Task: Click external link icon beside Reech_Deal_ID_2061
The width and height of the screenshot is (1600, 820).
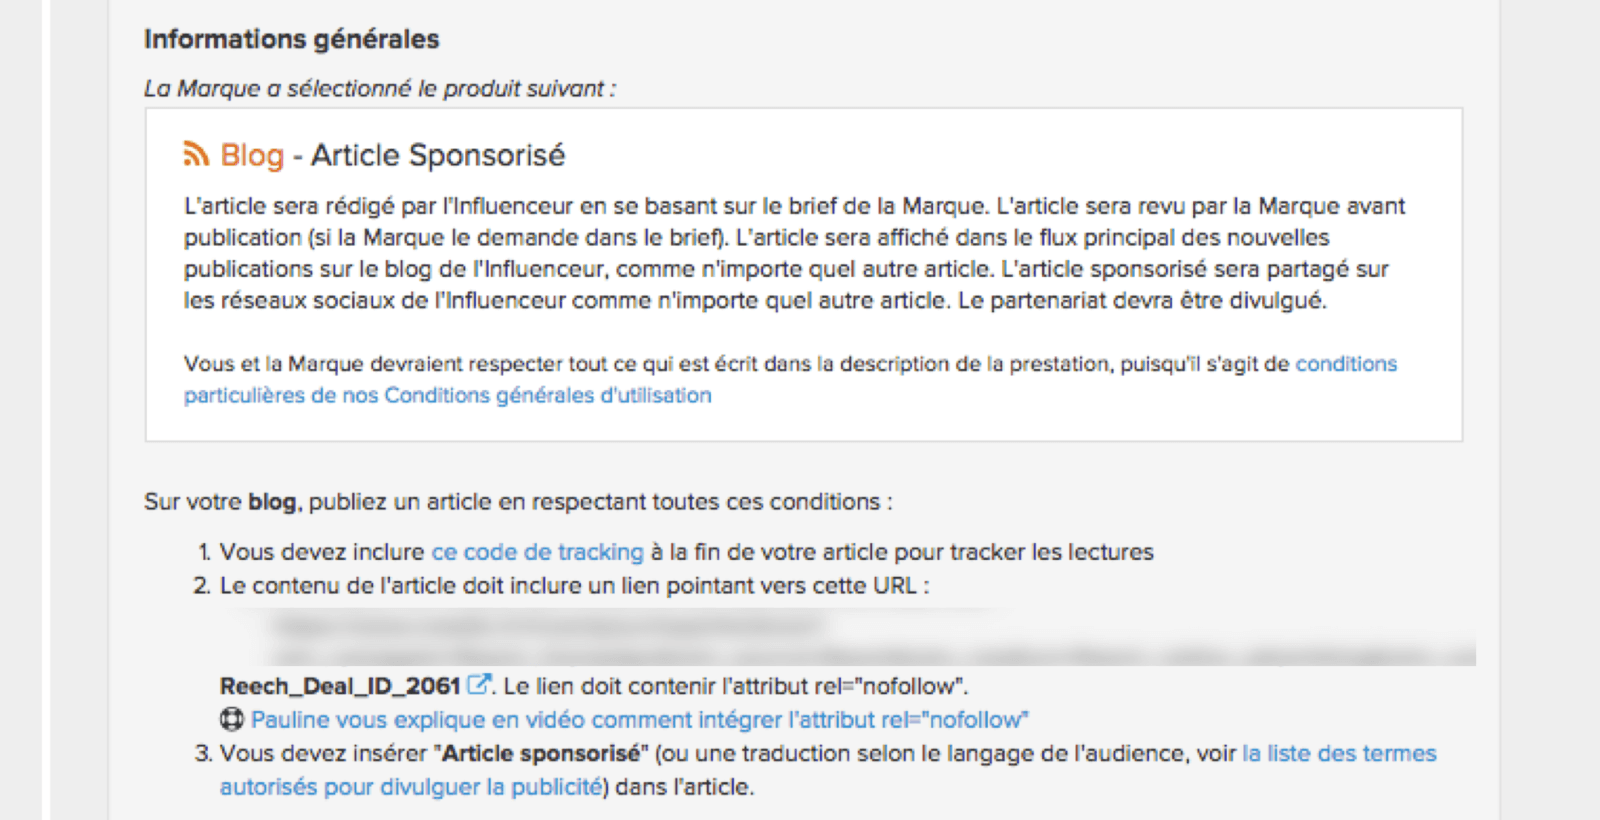Action: (x=479, y=685)
